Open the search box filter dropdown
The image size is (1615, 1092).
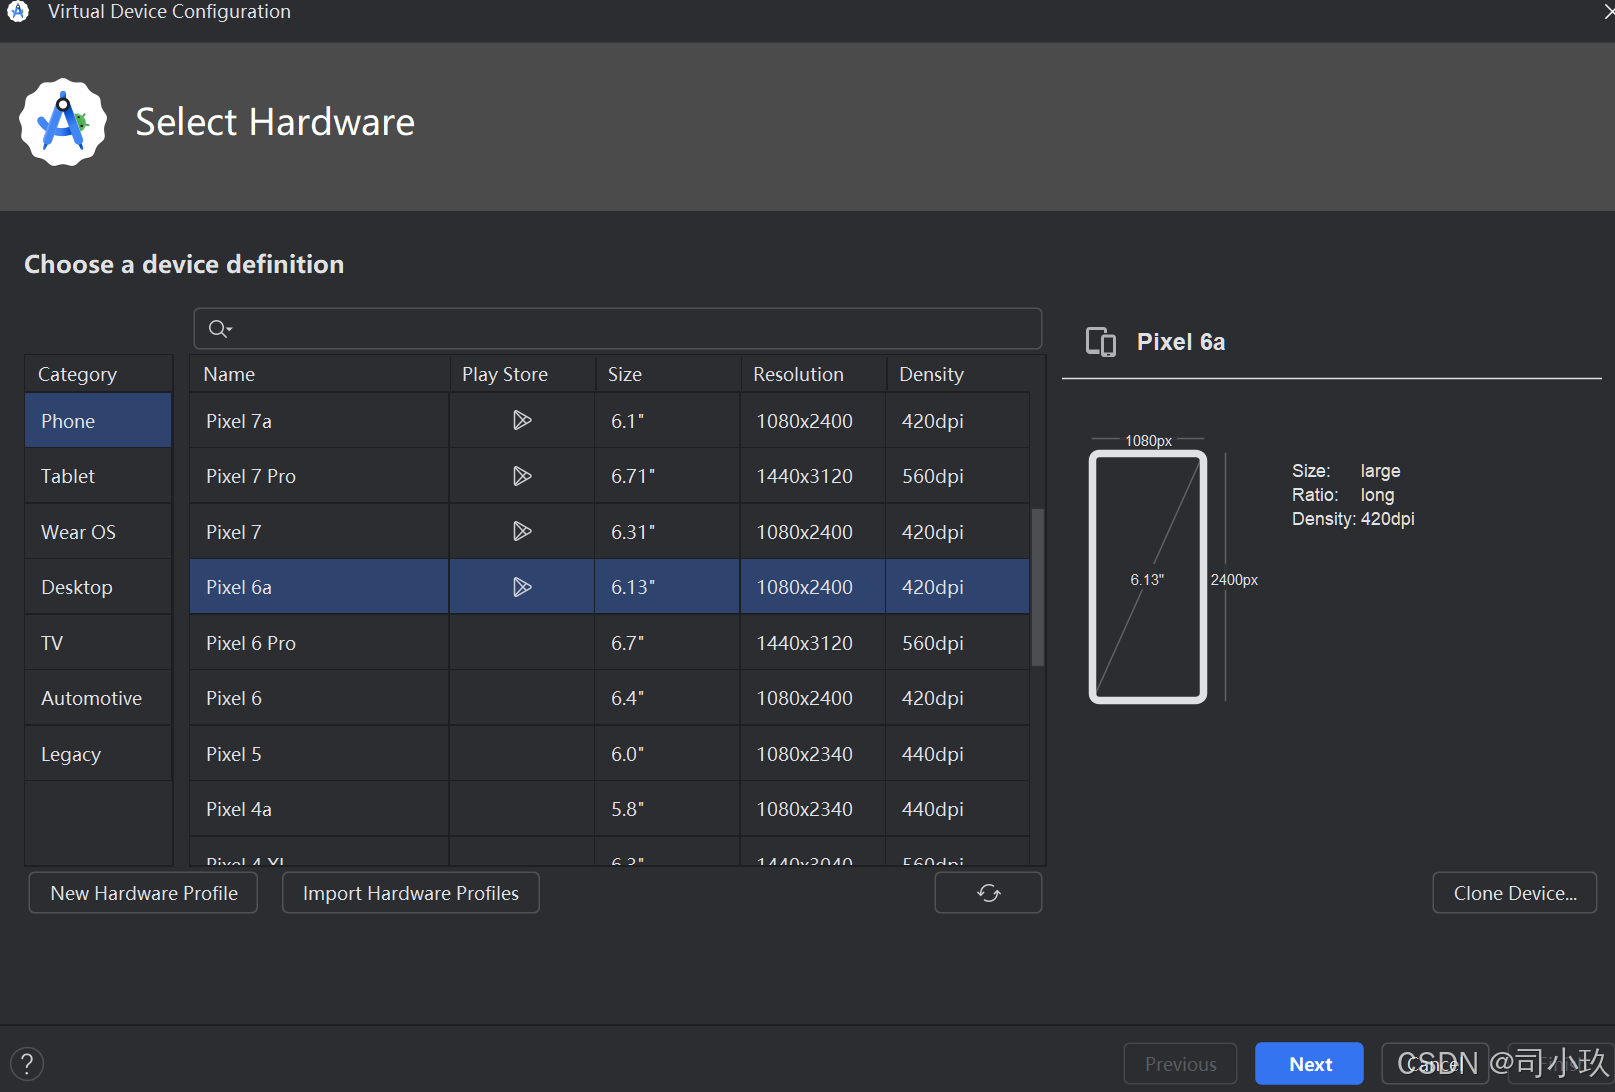pos(228,328)
